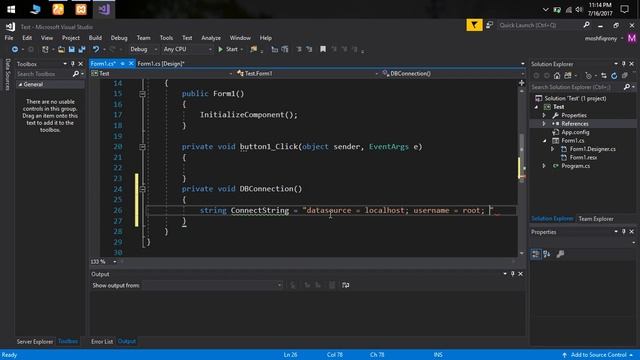Click the Open File folder icon
This screenshot has height=360, width=640.
(x=61, y=49)
